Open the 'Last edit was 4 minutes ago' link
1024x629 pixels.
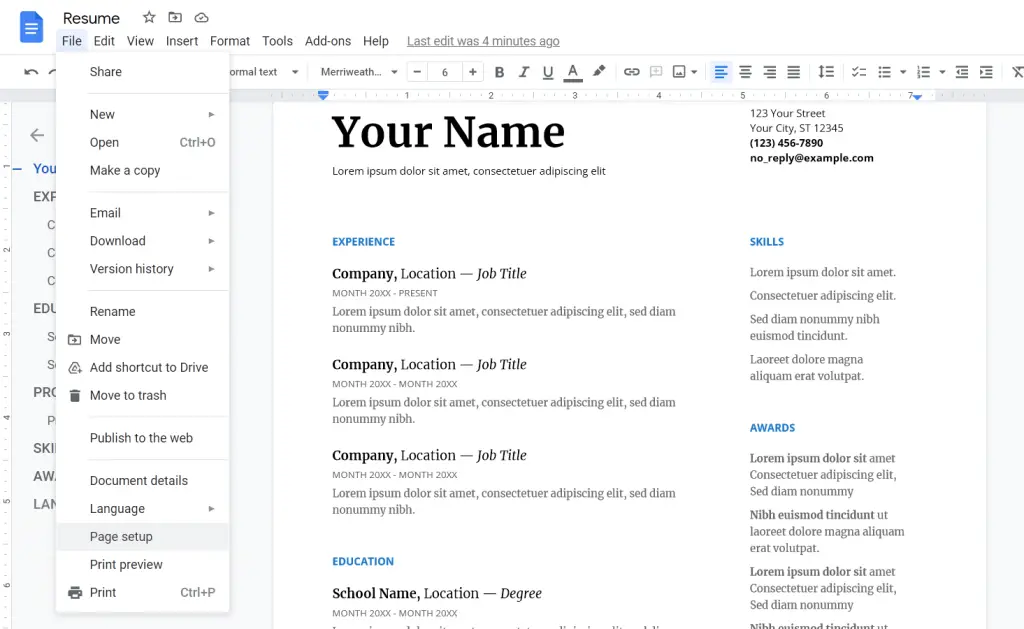tap(483, 41)
